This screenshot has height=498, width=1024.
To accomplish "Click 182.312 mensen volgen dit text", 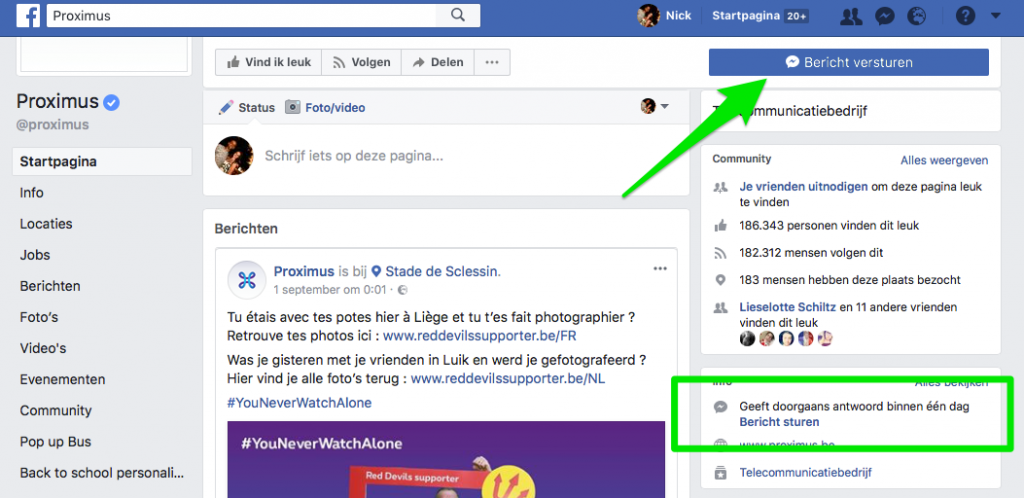I will tap(811, 253).
